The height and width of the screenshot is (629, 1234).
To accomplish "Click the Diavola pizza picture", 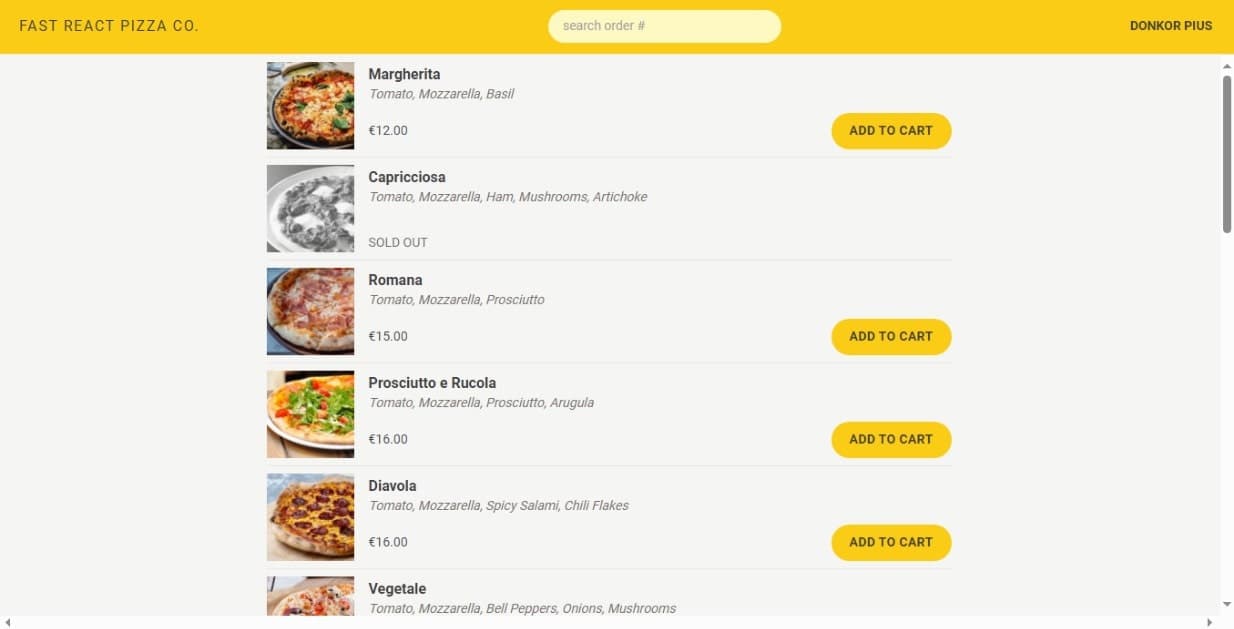I will click(310, 517).
